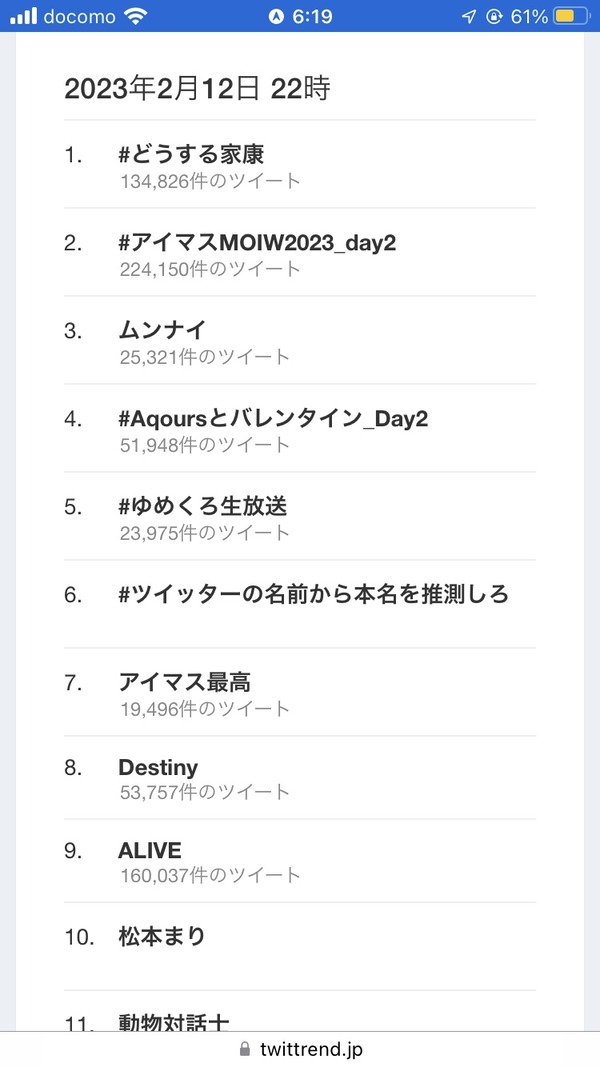Image resolution: width=600 pixels, height=1067 pixels.
Task: Tap the Wi-Fi status icon
Action: pyautogui.click(x=136, y=16)
